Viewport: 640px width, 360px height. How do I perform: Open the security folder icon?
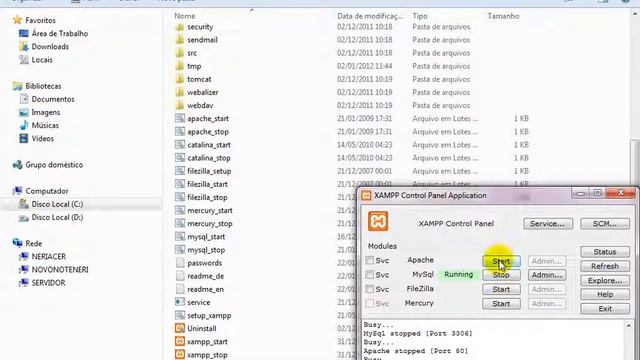[x=180, y=27]
